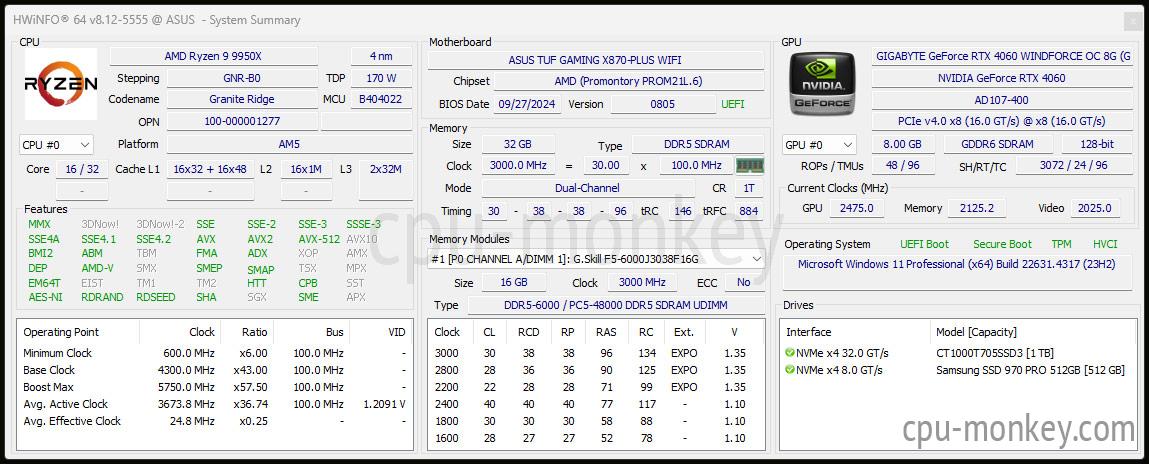Click the GDDR6 SDRAM field
1149x464 pixels.
point(997,144)
